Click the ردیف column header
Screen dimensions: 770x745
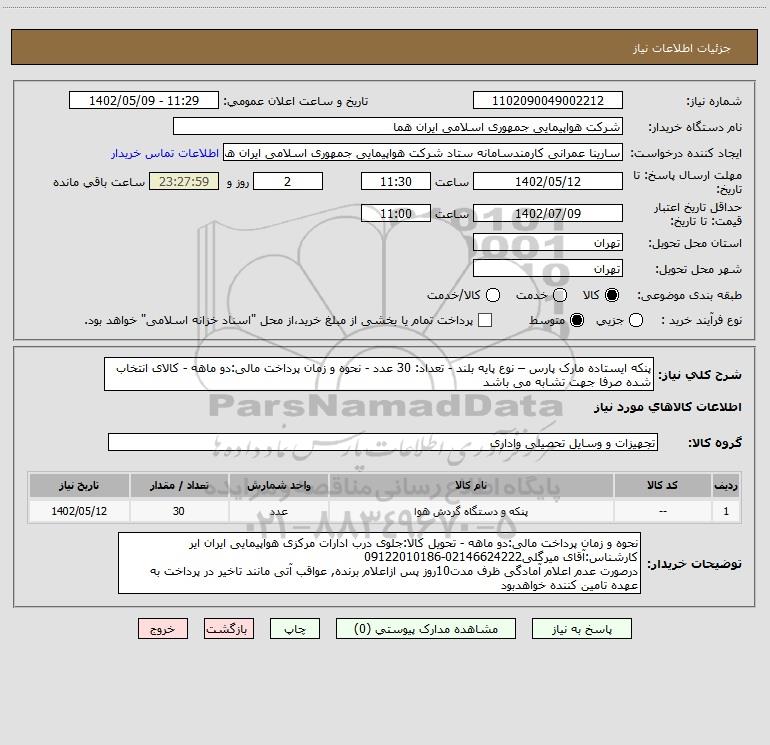(726, 485)
